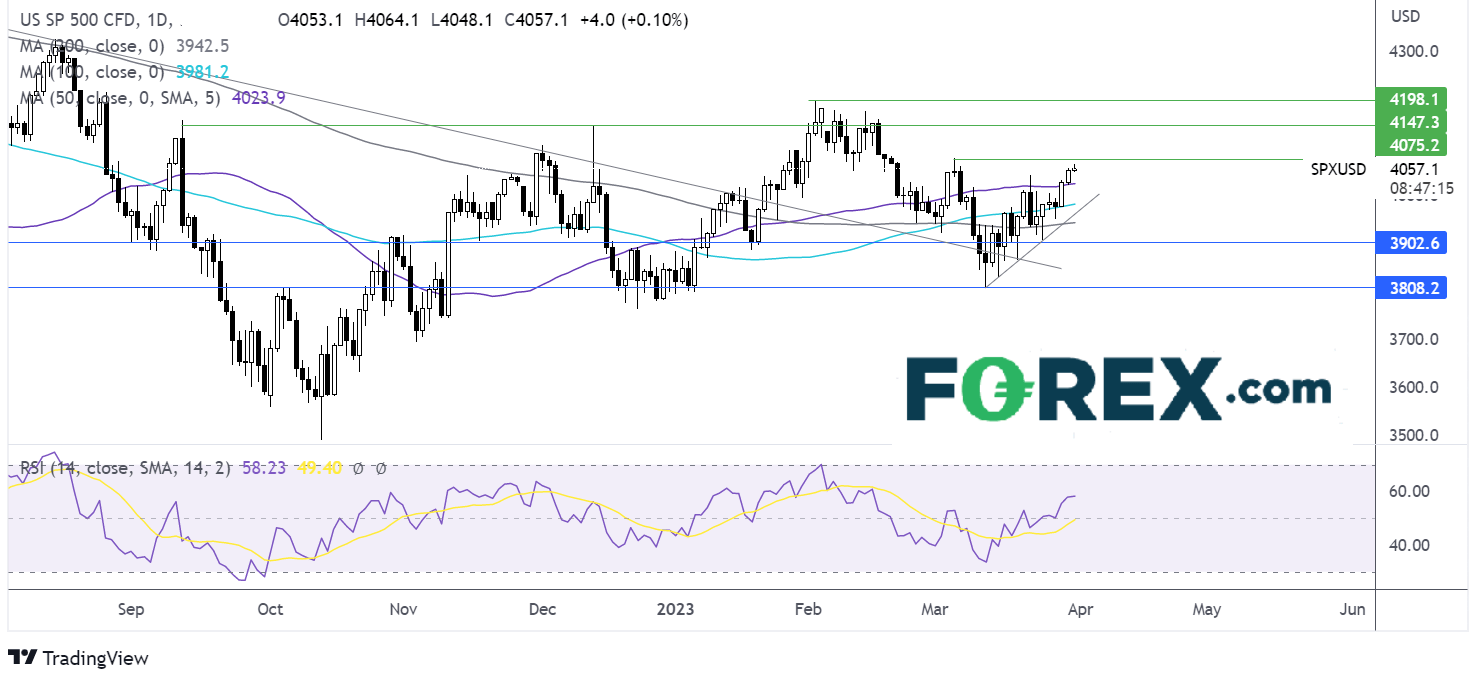Click the Oct label on time axis
This screenshot has height=684, width=1483.
point(270,609)
